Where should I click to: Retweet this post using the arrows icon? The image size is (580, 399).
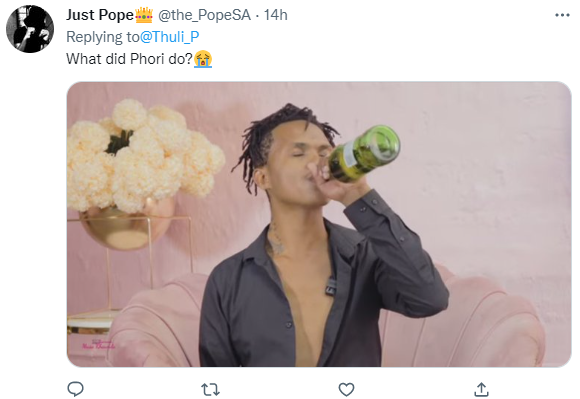point(210,389)
